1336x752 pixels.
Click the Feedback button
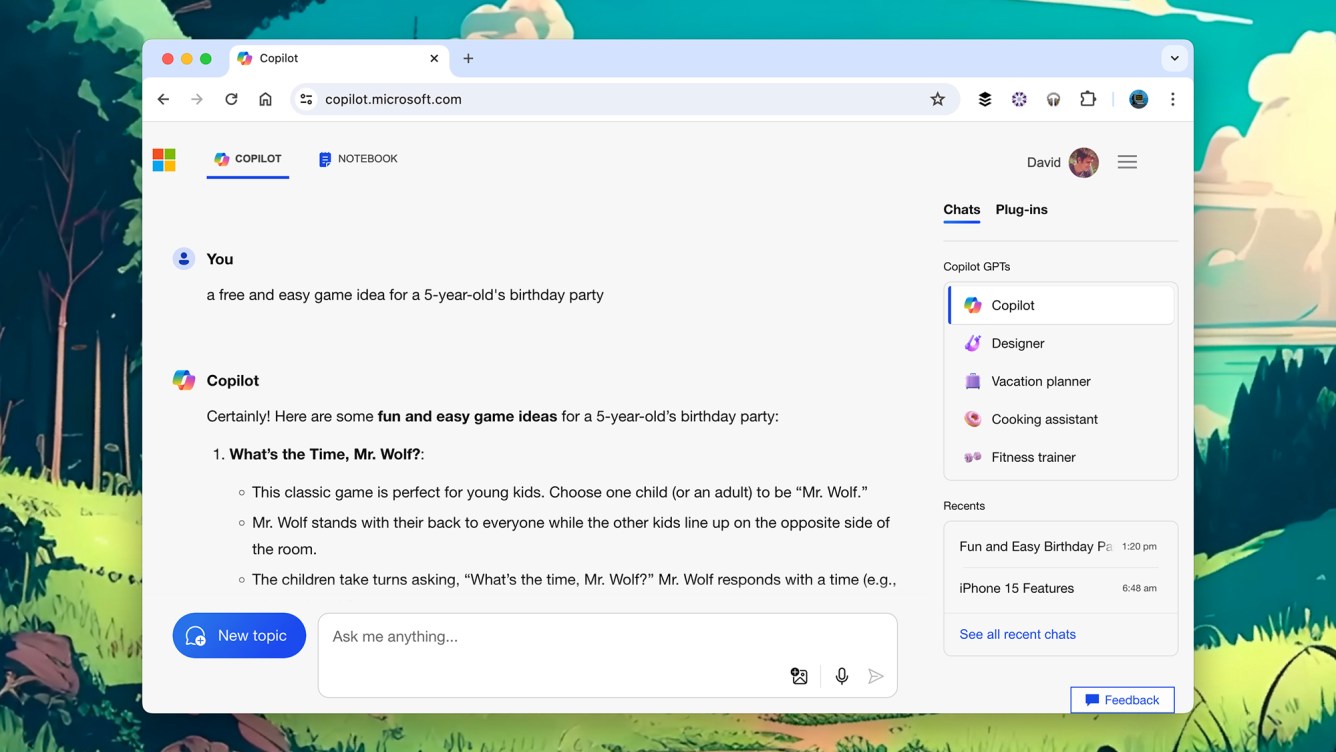tap(1122, 700)
